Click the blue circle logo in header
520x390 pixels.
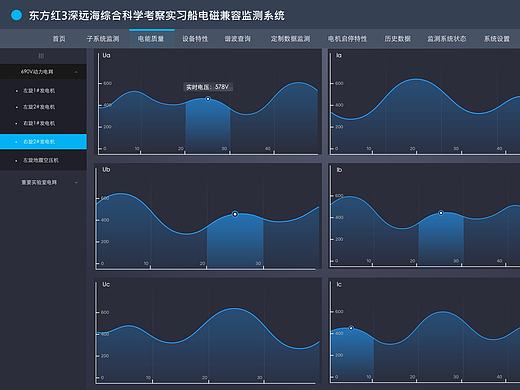[x=16, y=15]
